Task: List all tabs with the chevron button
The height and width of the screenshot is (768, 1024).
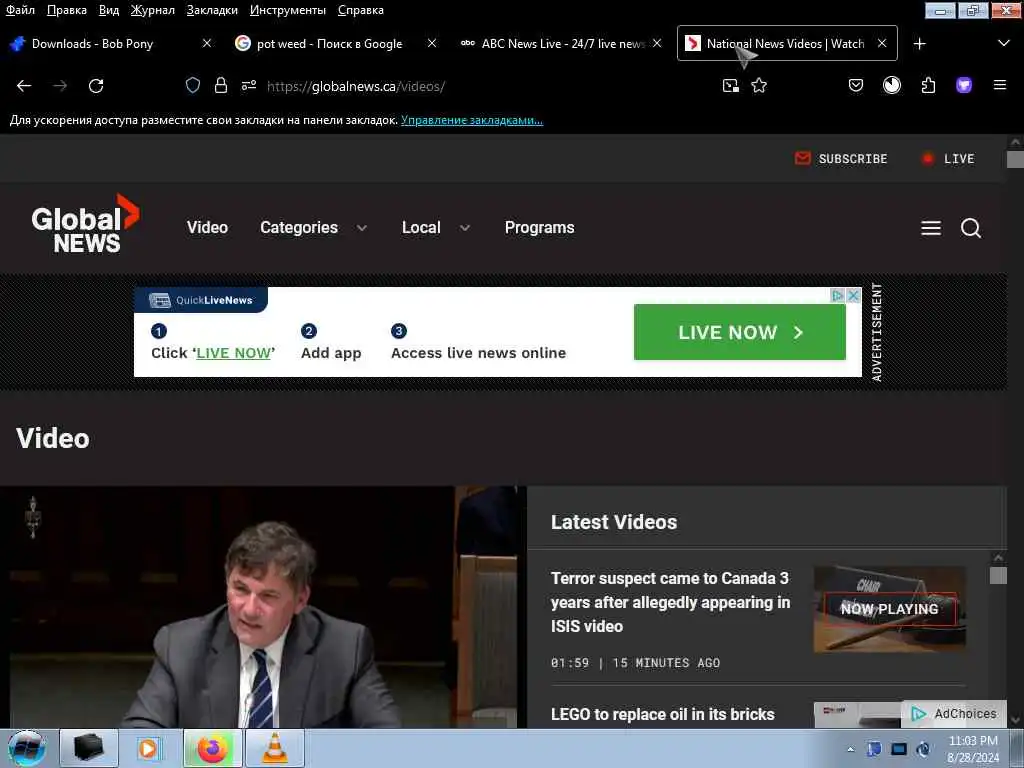Action: point(1004,43)
